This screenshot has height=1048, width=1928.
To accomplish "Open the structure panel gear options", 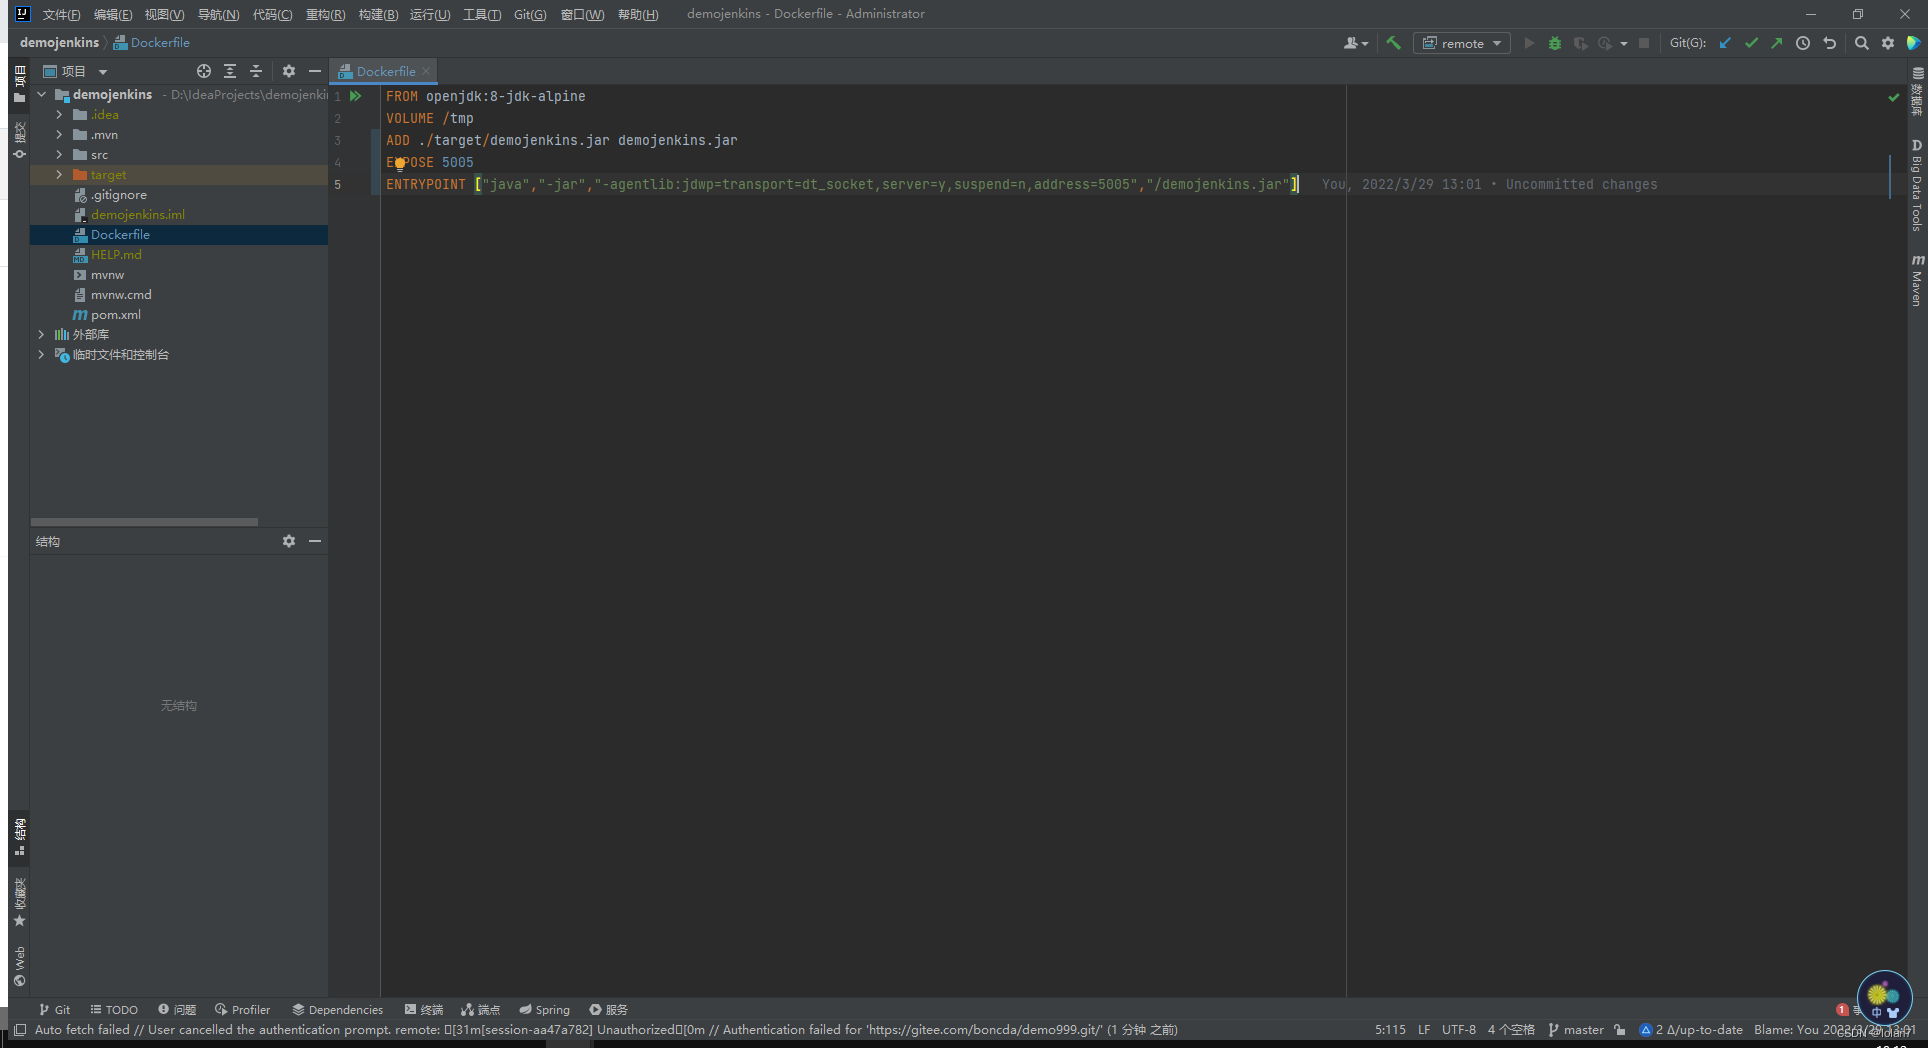I will pos(289,541).
